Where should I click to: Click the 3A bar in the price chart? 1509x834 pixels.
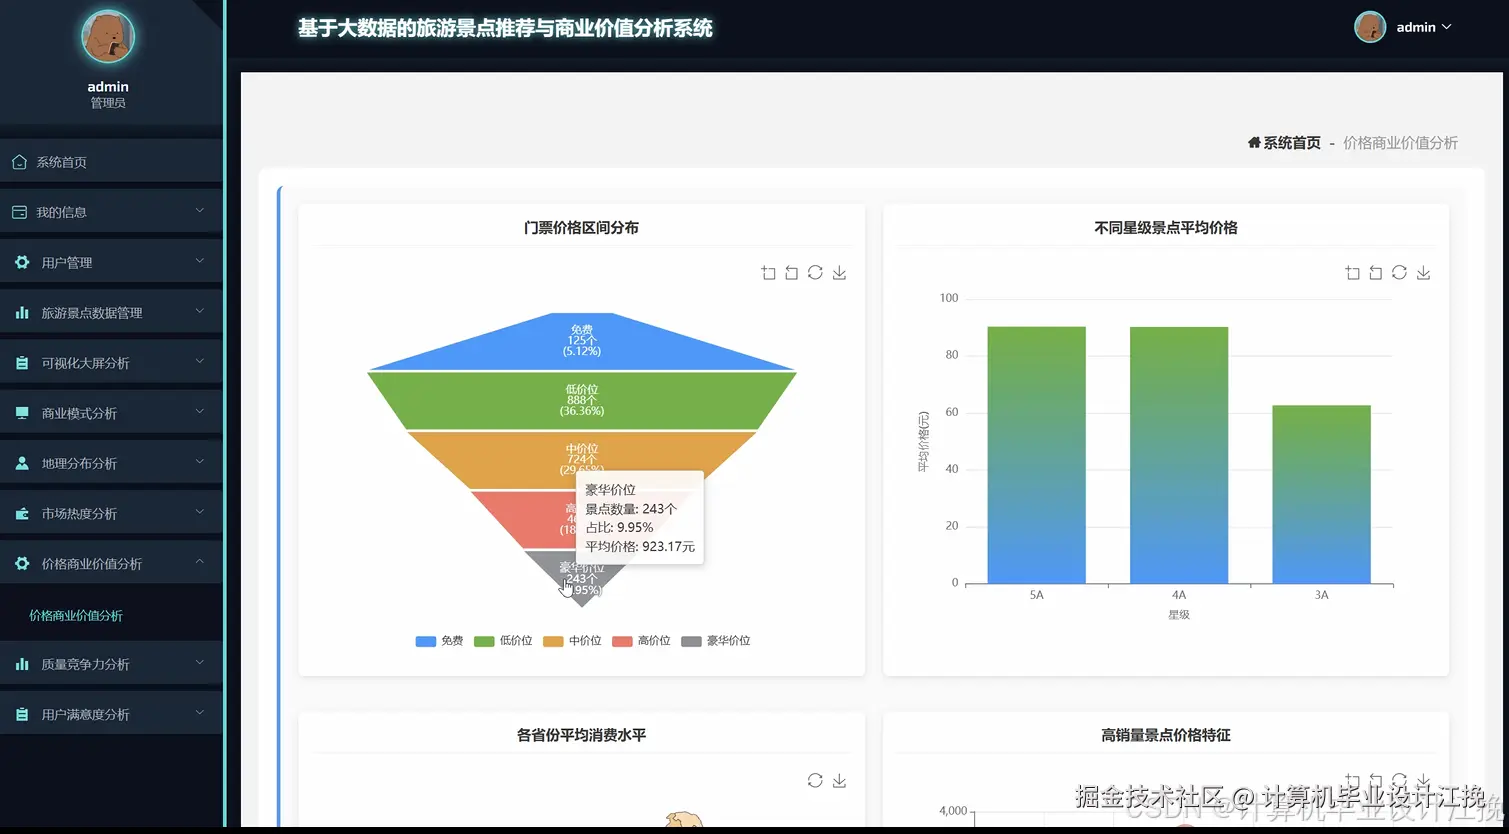pyautogui.click(x=1321, y=494)
